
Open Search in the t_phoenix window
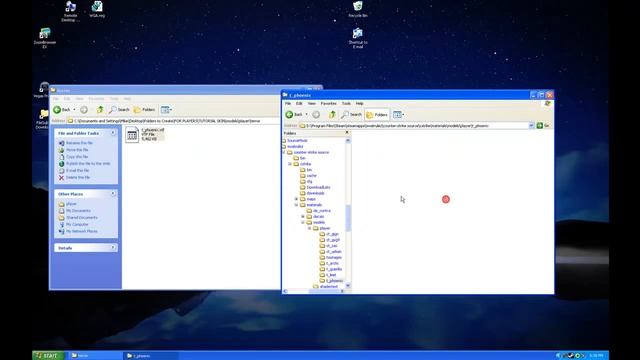[x=352, y=115]
